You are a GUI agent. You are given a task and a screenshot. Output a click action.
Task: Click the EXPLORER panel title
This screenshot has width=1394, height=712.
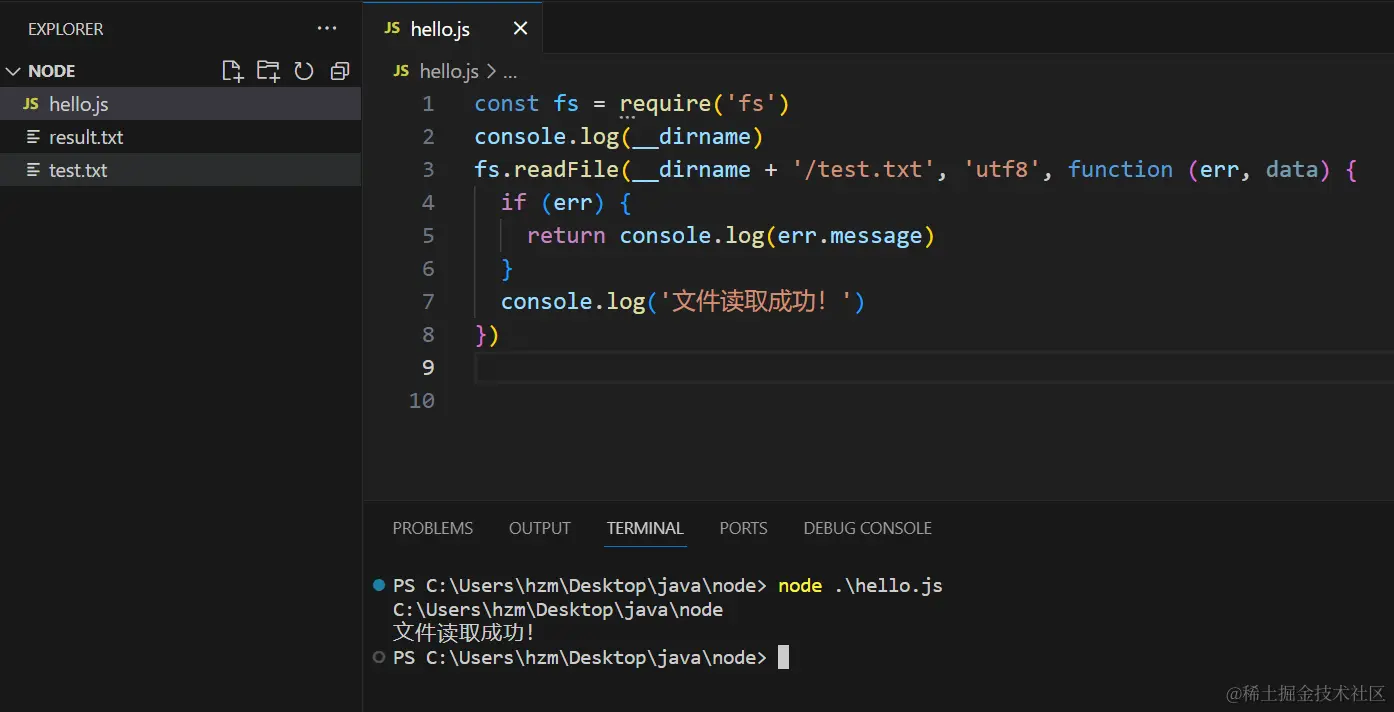point(65,29)
